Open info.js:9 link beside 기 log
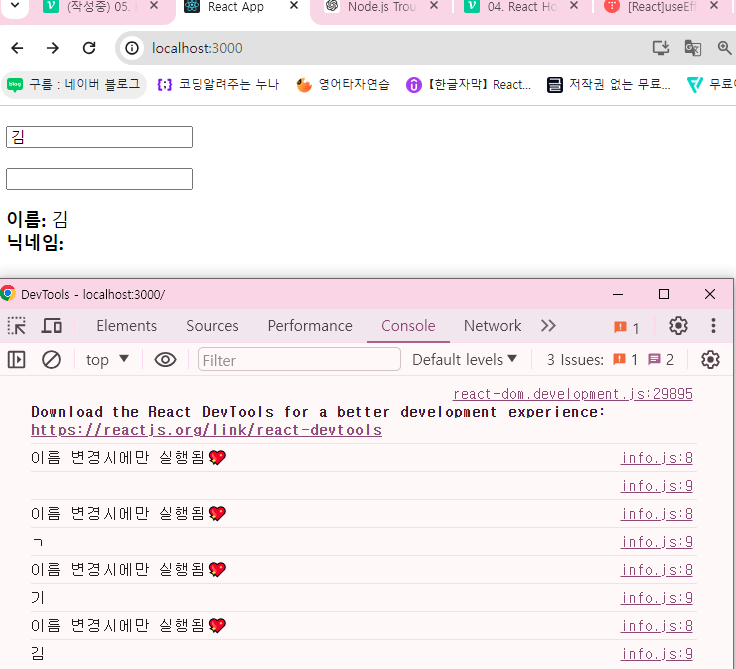Image resolution: width=736 pixels, height=669 pixels. (x=657, y=598)
